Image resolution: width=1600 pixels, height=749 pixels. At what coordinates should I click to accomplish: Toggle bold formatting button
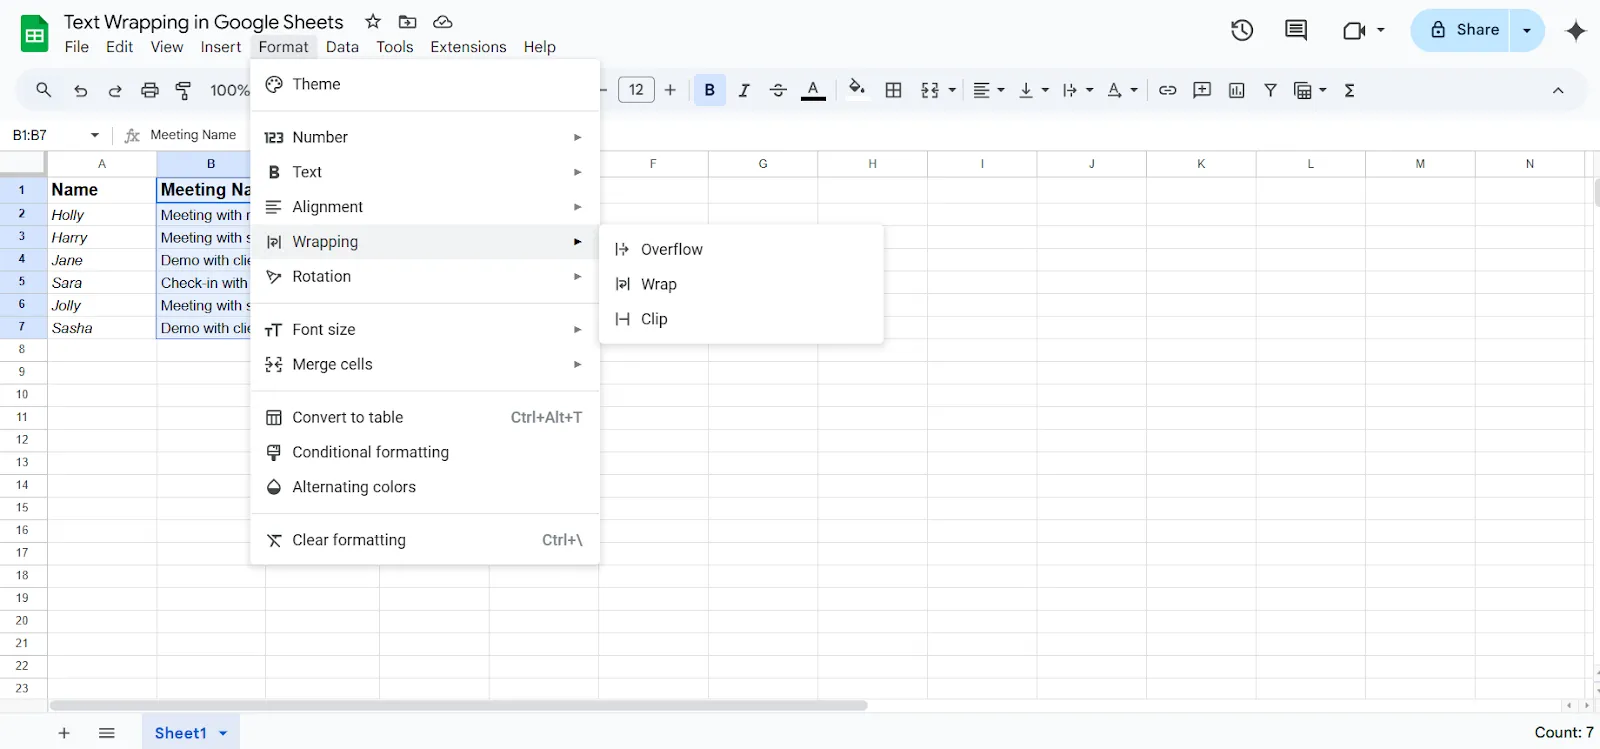pos(710,90)
